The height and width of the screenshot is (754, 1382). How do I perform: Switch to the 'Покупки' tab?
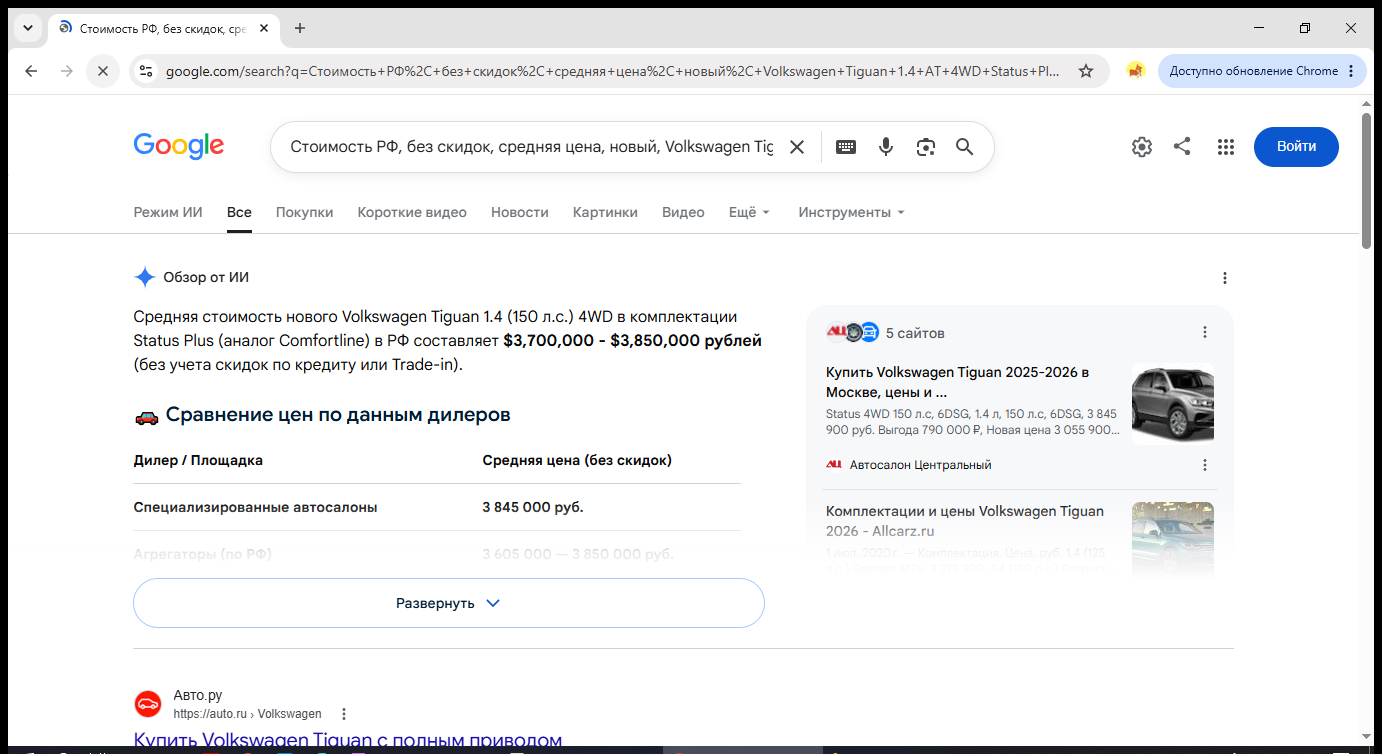(x=305, y=212)
